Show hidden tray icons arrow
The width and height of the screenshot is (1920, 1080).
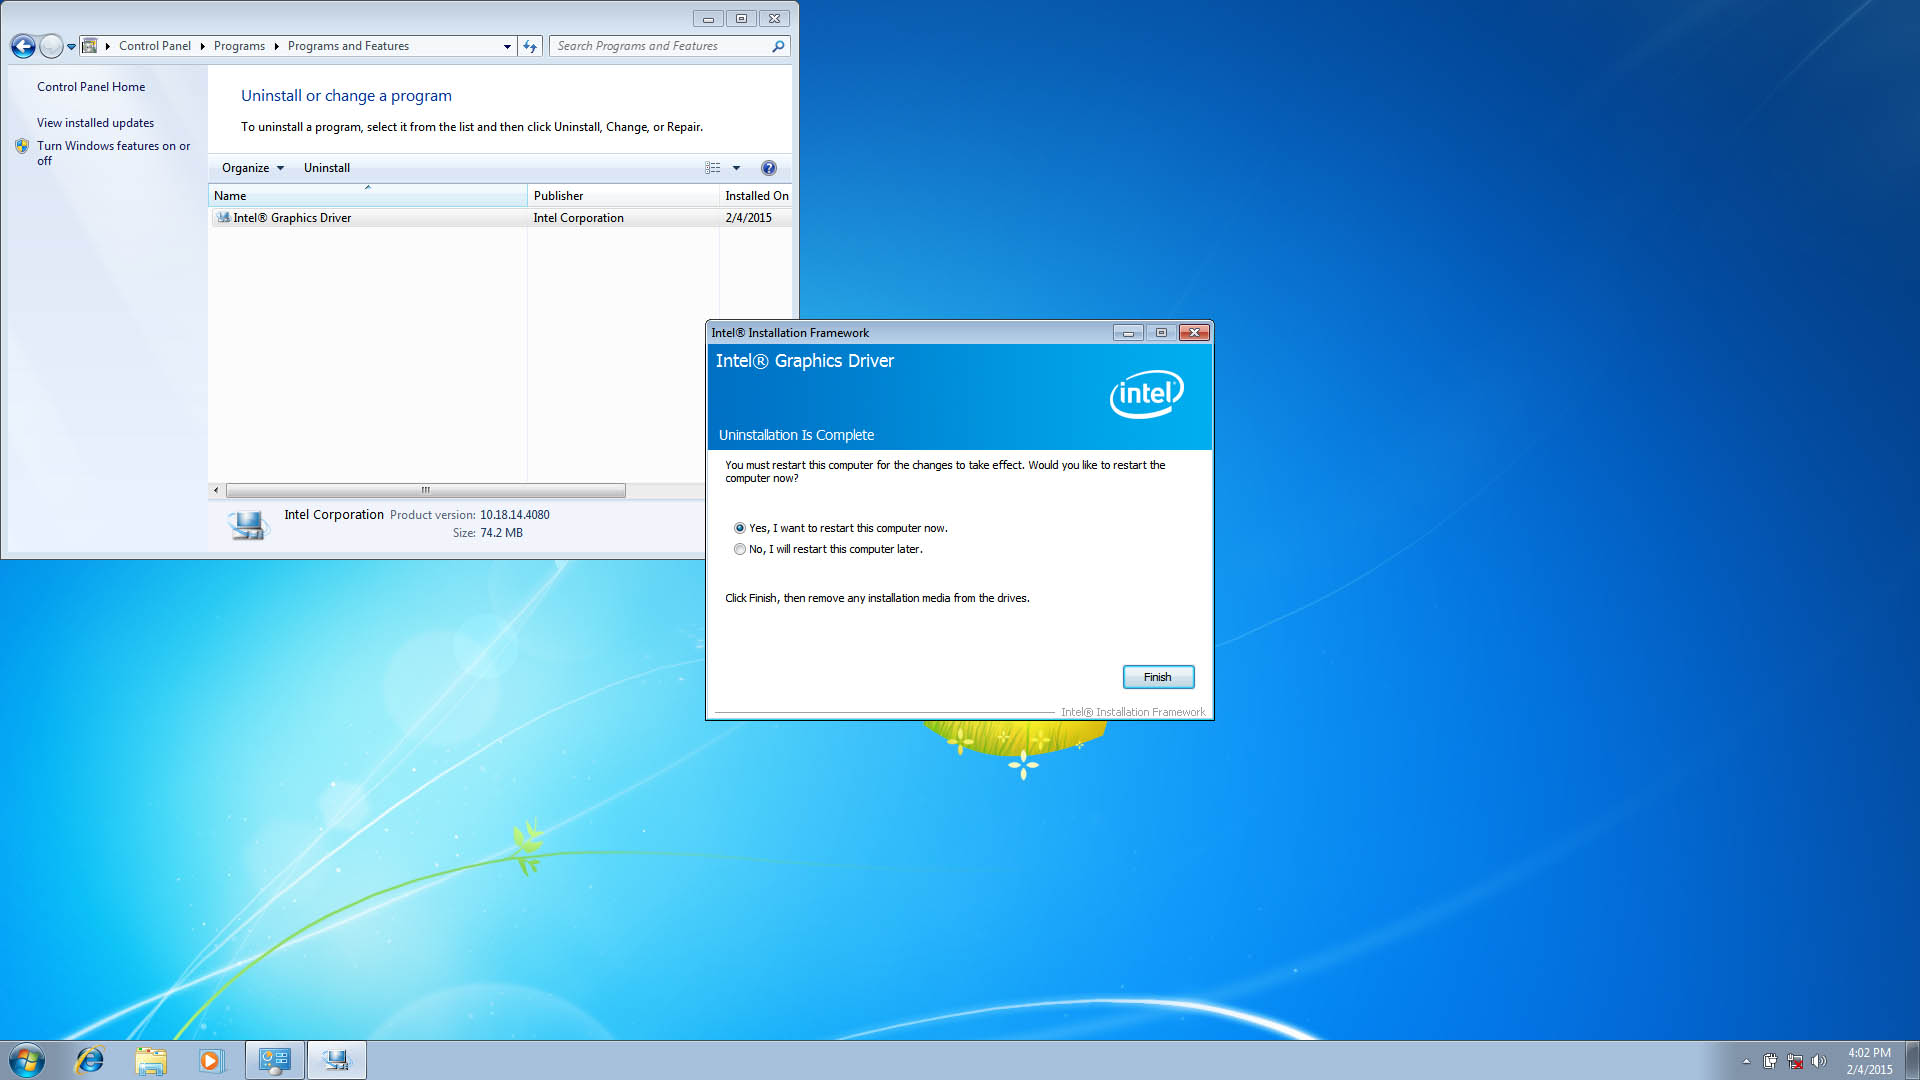click(1746, 1061)
